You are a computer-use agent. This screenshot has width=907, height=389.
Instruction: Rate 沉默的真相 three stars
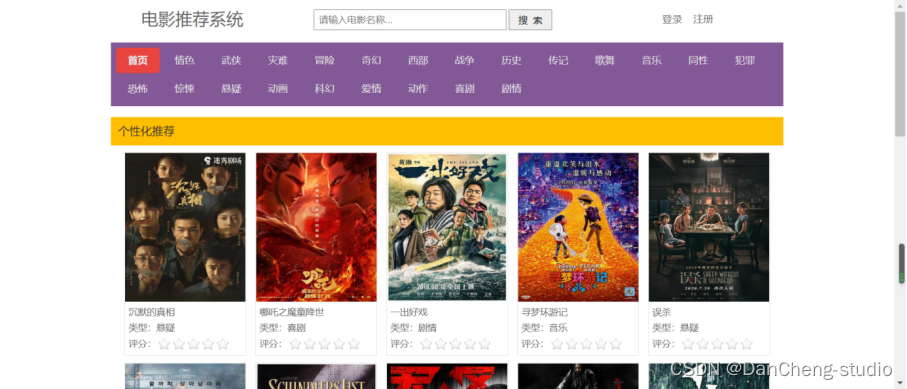[x=194, y=344]
